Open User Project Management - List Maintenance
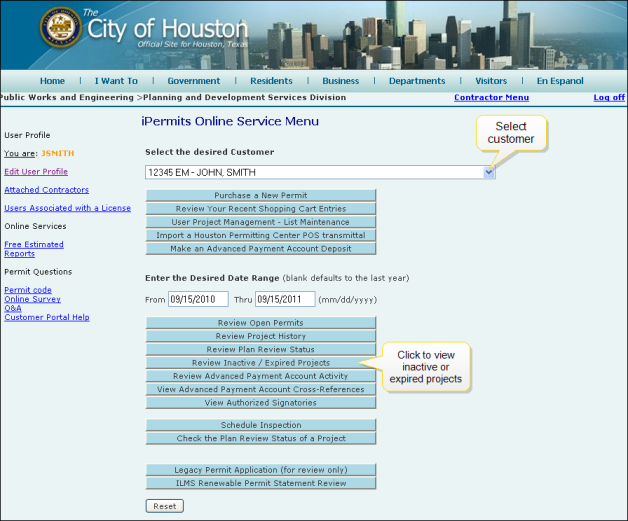Viewport: 628px width, 521px height. tap(261, 222)
